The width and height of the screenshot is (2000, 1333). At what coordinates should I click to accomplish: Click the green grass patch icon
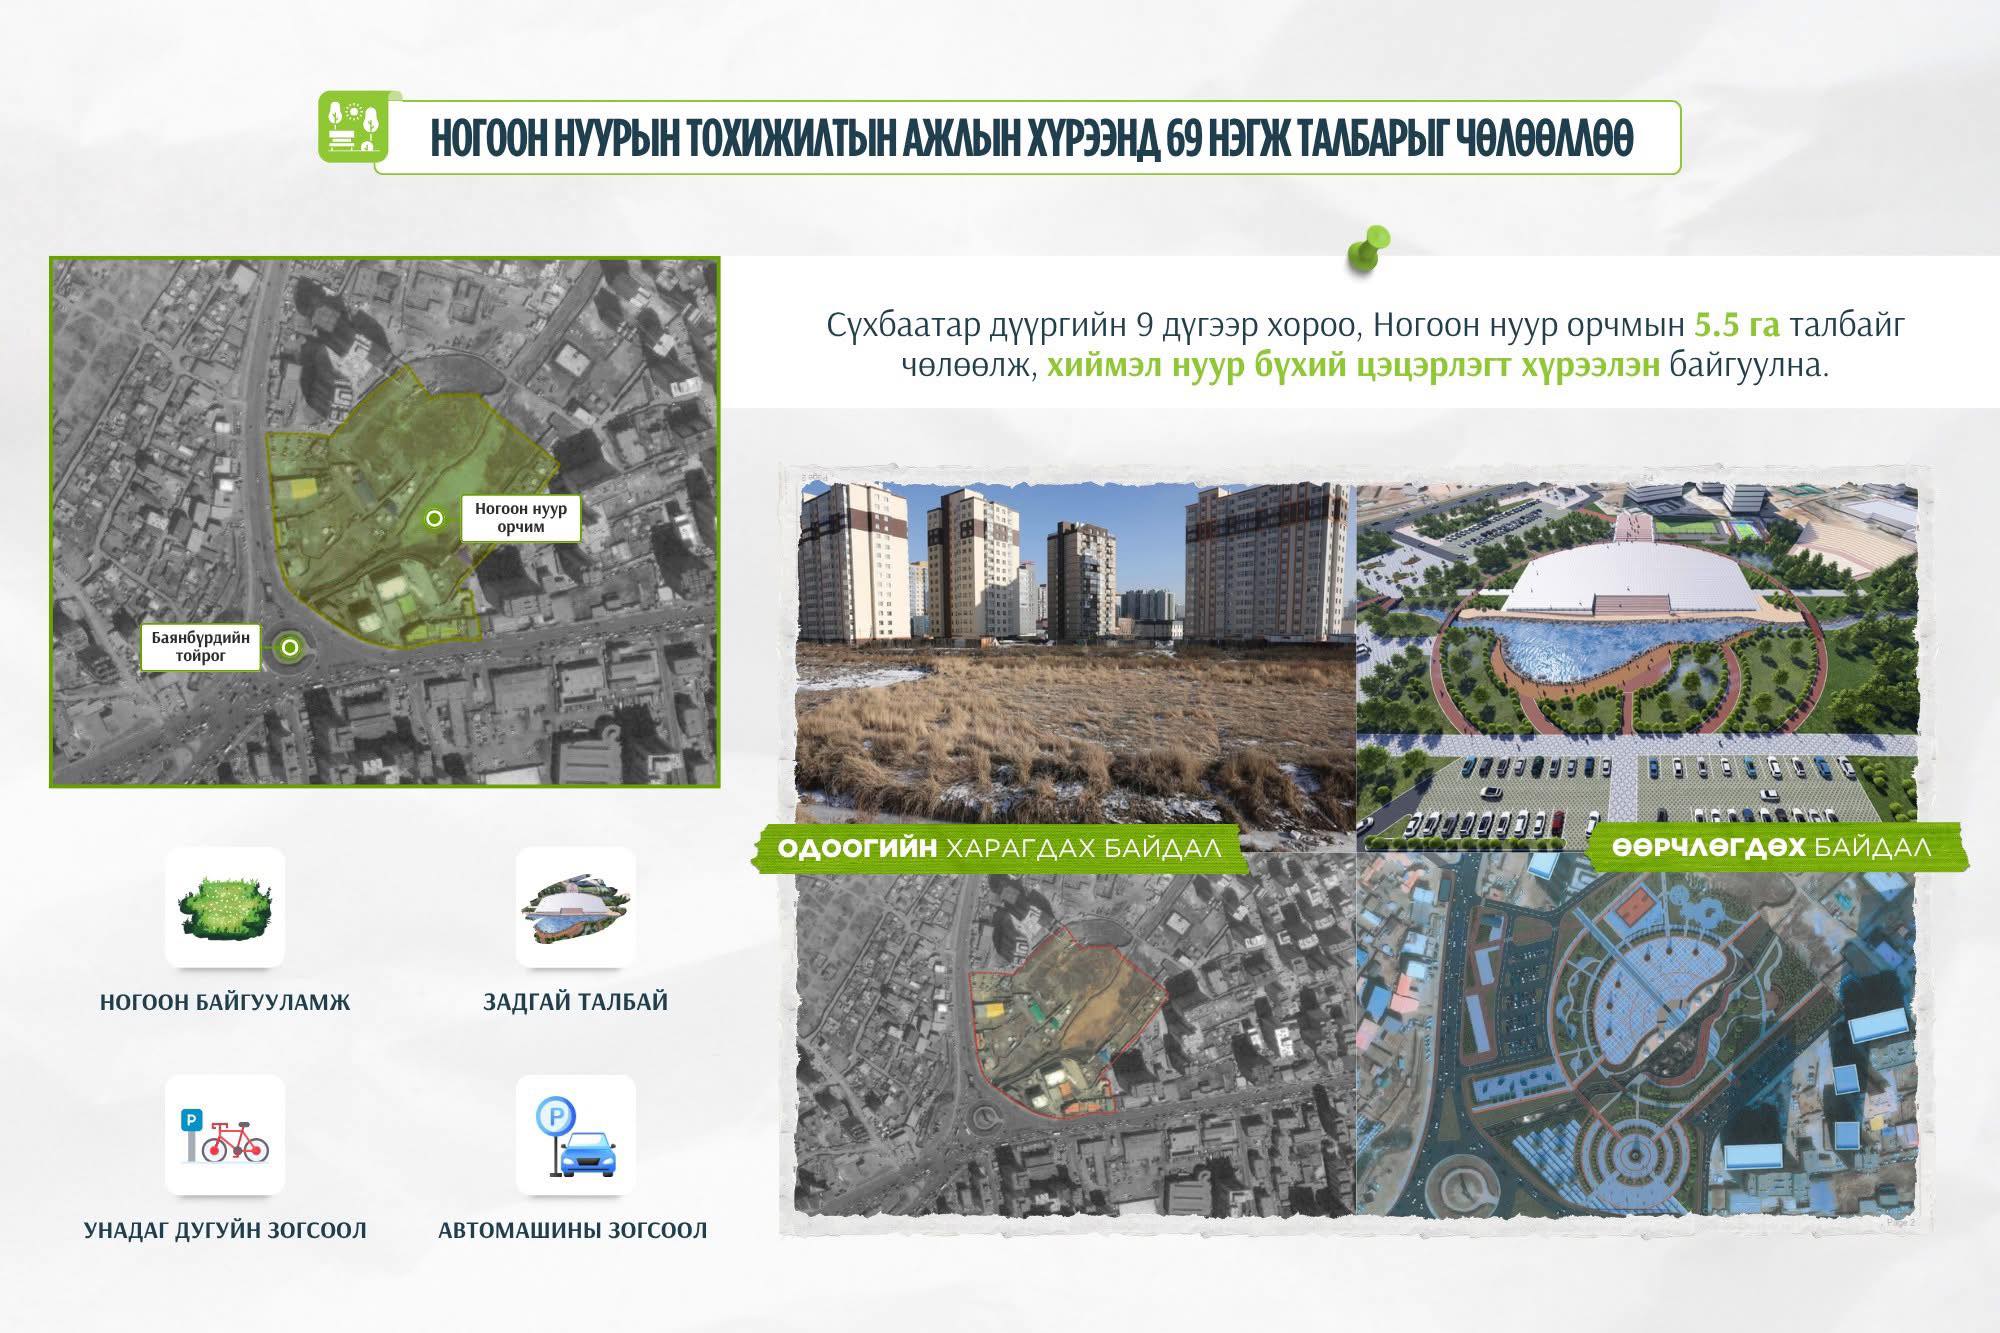[225, 907]
